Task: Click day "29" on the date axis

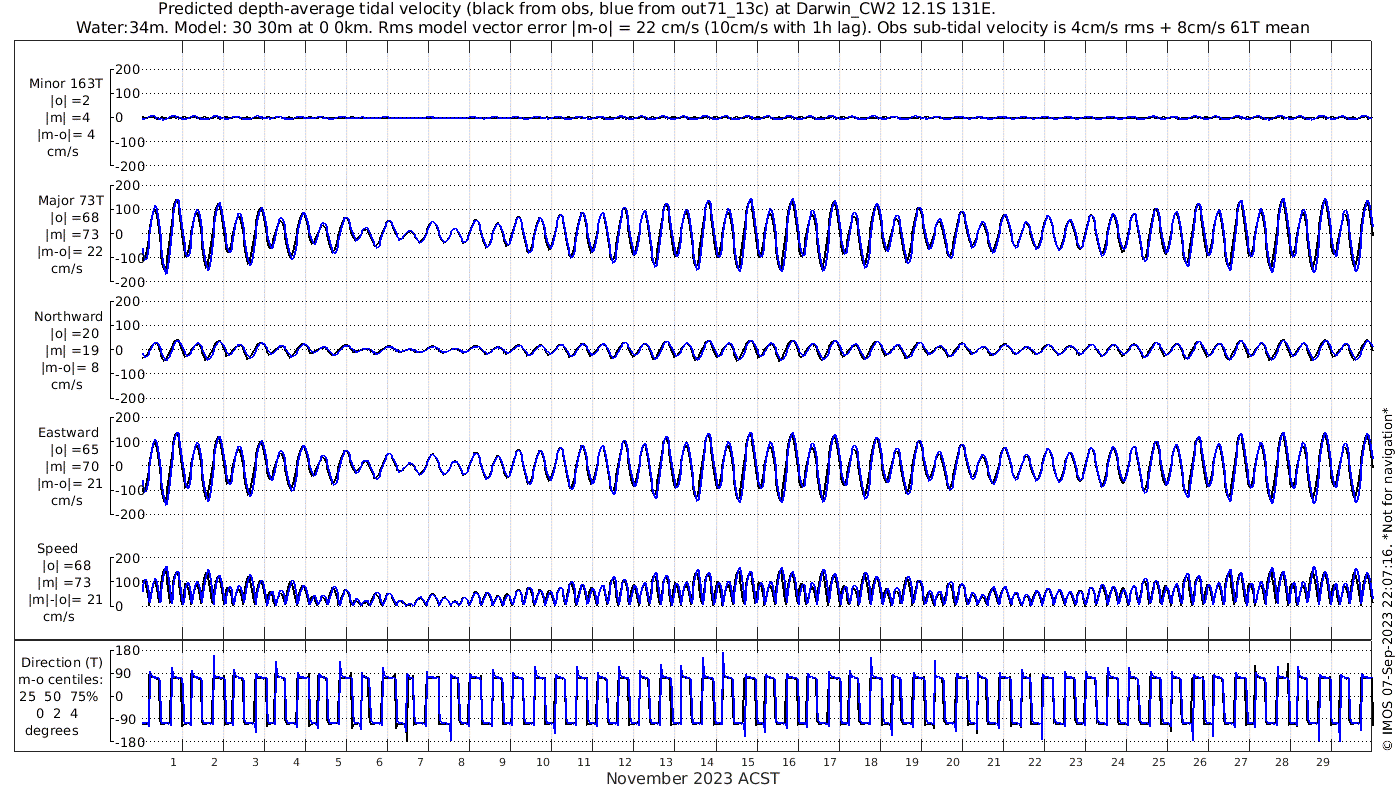Action: pyautogui.click(x=1322, y=762)
